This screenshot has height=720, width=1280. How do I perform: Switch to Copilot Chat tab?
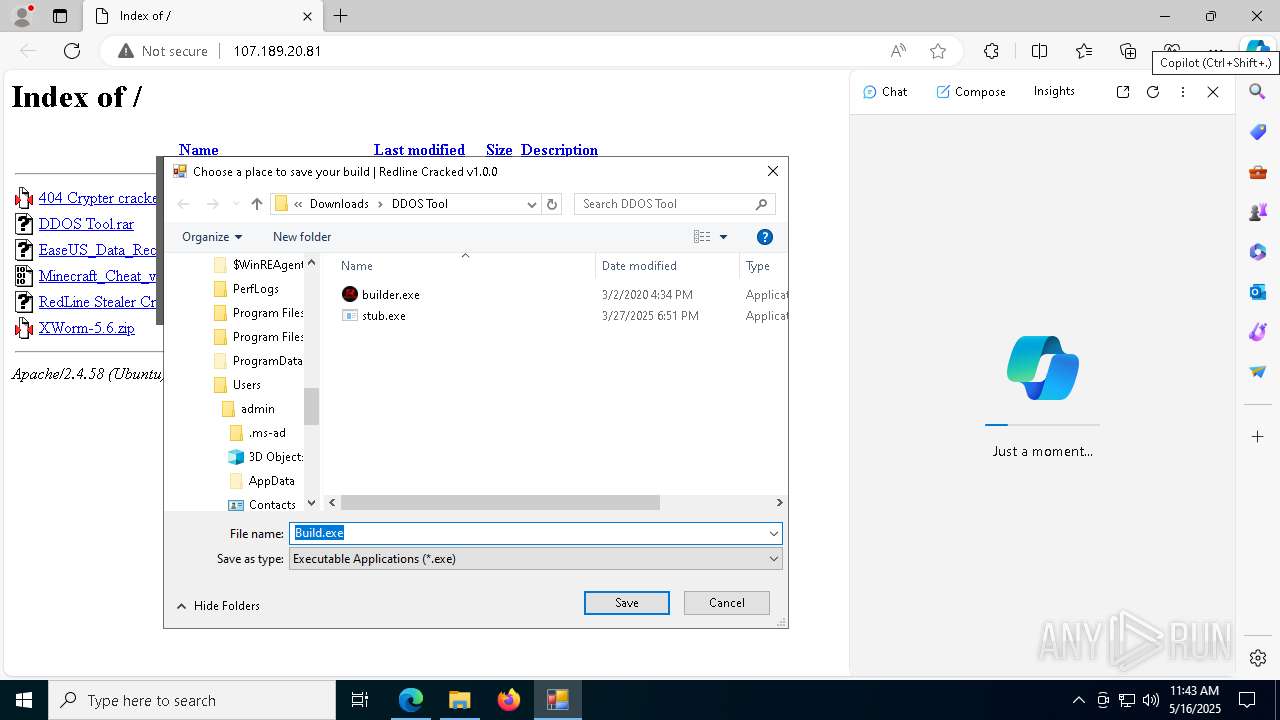pos(885,91)
